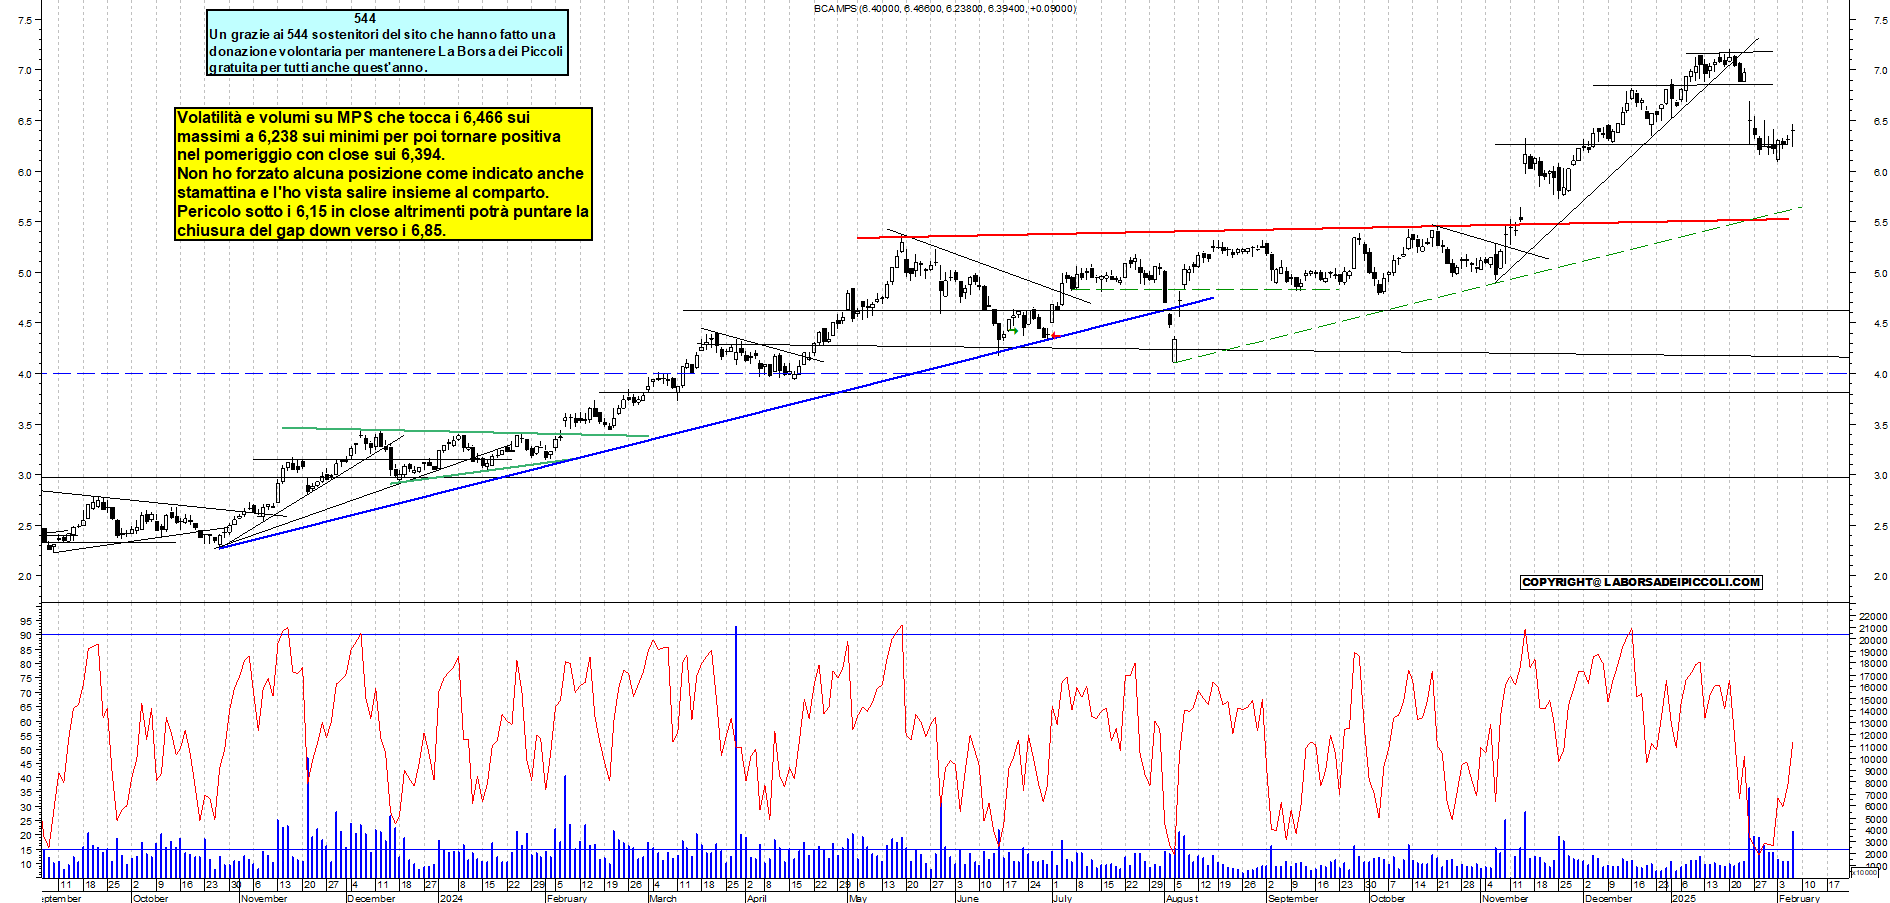Select the '544' heading in the cyan box

point(365,18)
